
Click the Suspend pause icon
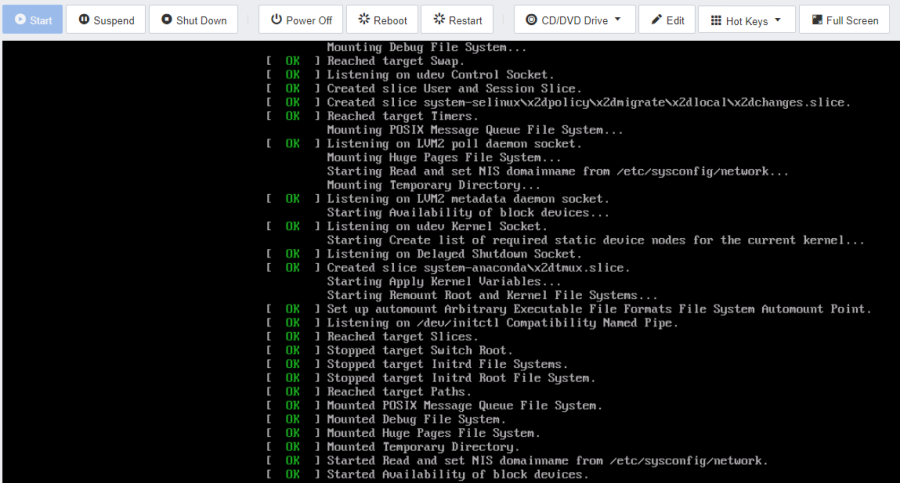tap(84, 20)
